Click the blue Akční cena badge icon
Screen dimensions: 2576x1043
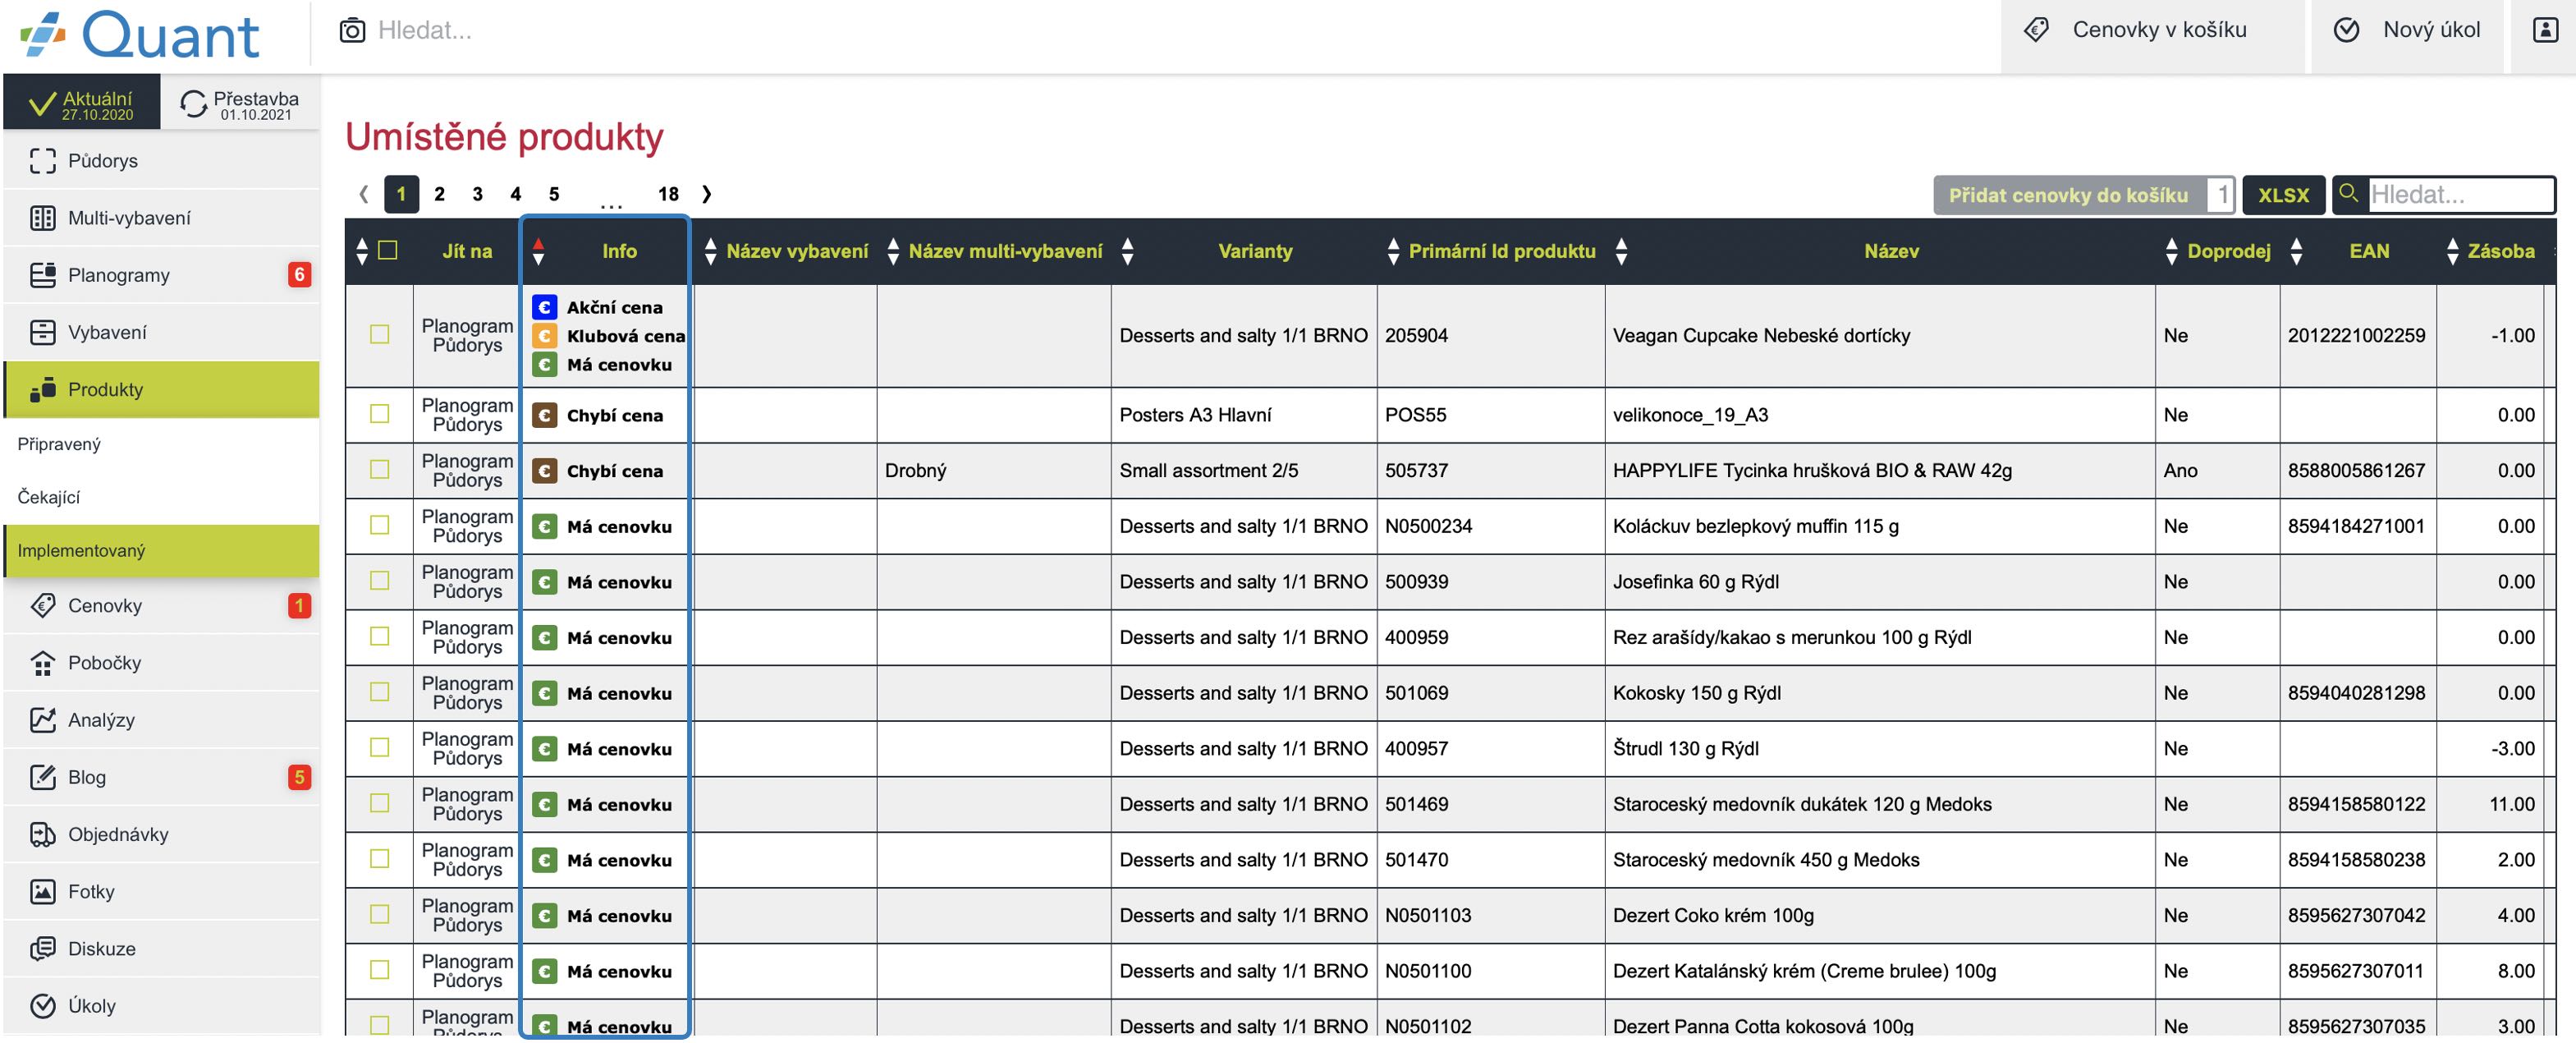[x=544, y=307]
